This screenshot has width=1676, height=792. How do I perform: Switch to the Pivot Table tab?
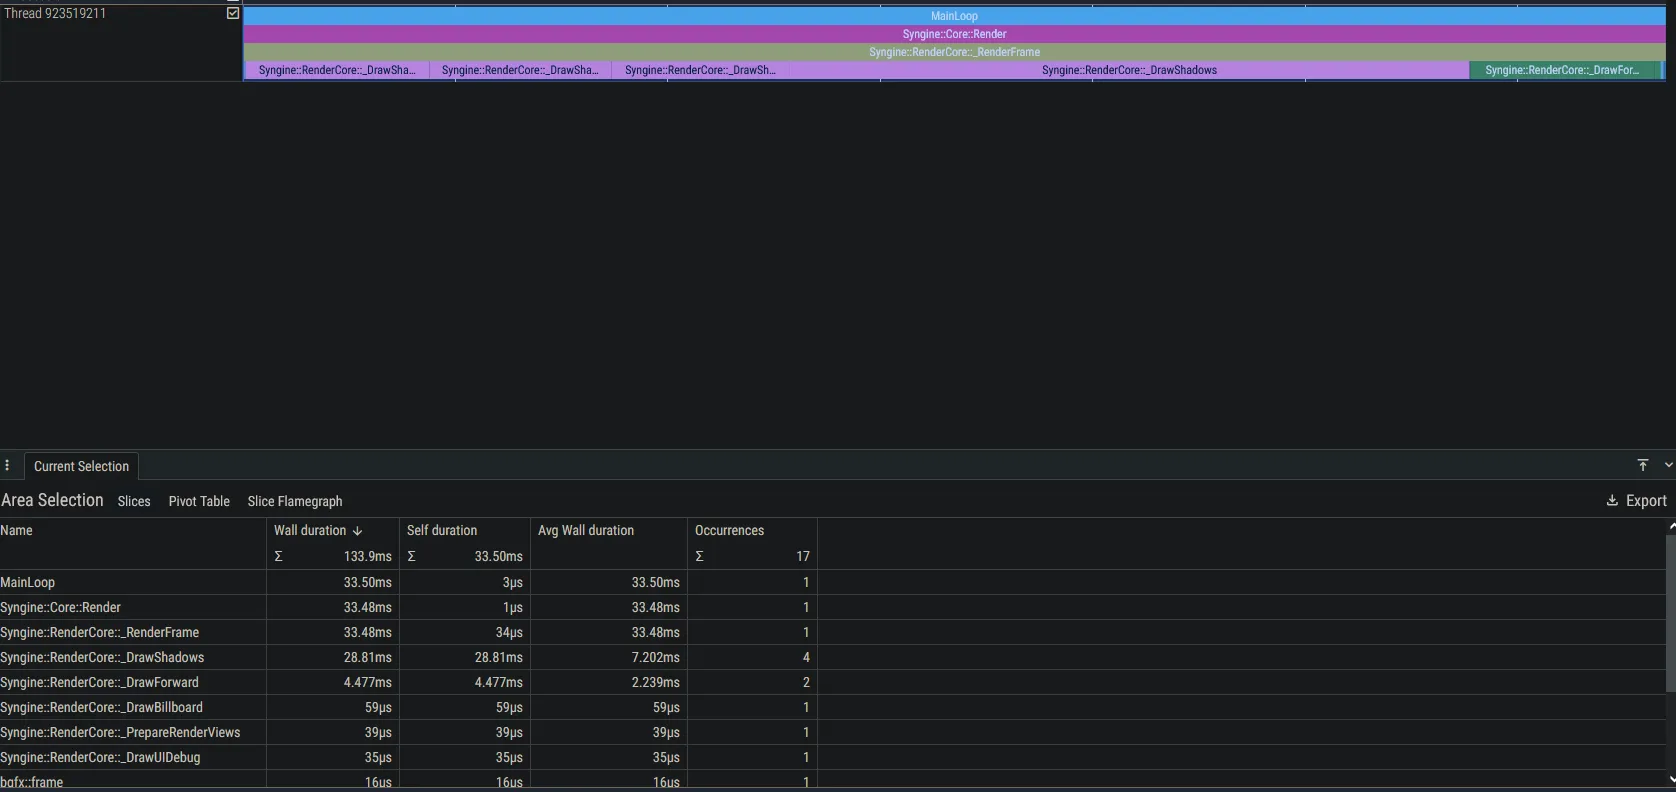199,501
